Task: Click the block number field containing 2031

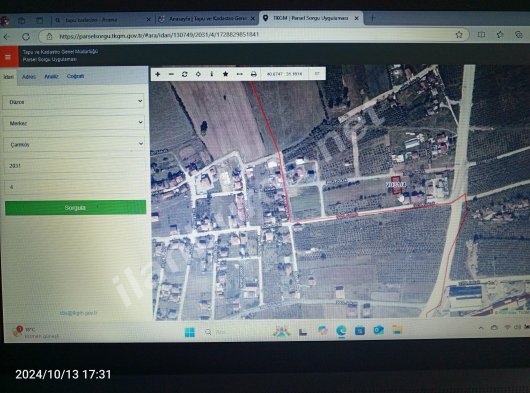Action: [75, 166]
